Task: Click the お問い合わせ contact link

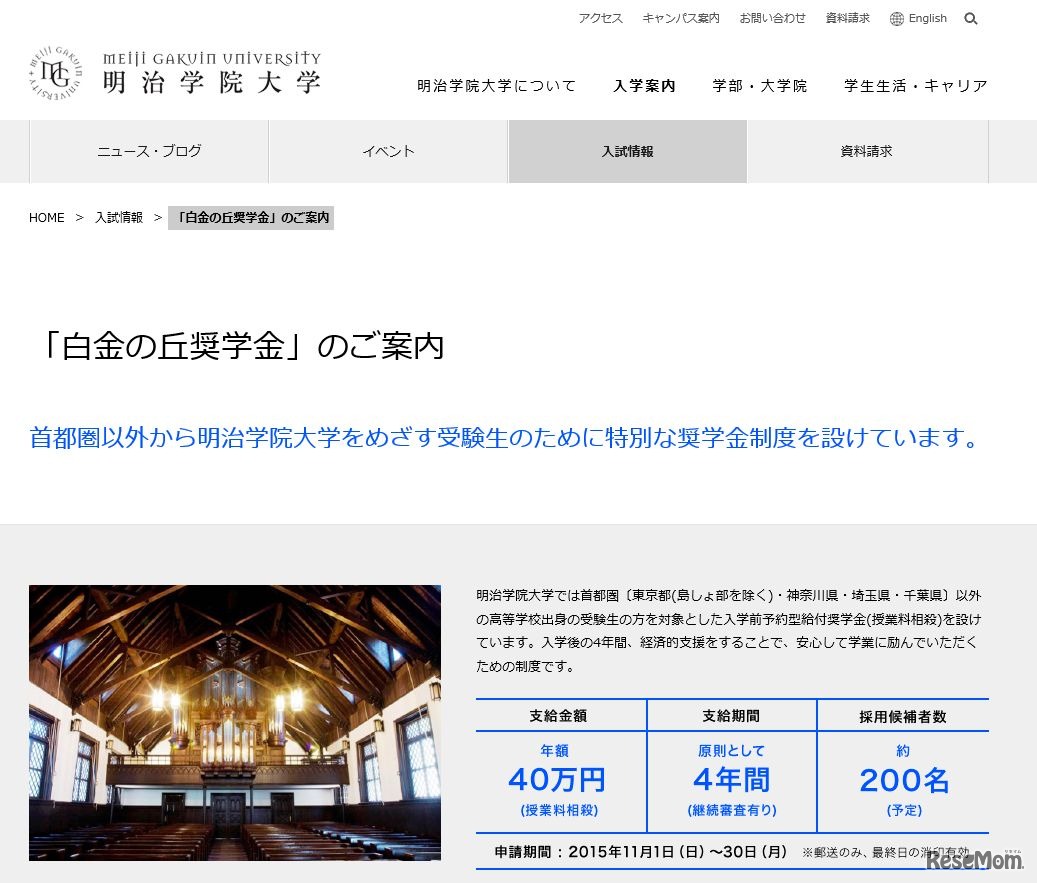Action: (773, 18)
